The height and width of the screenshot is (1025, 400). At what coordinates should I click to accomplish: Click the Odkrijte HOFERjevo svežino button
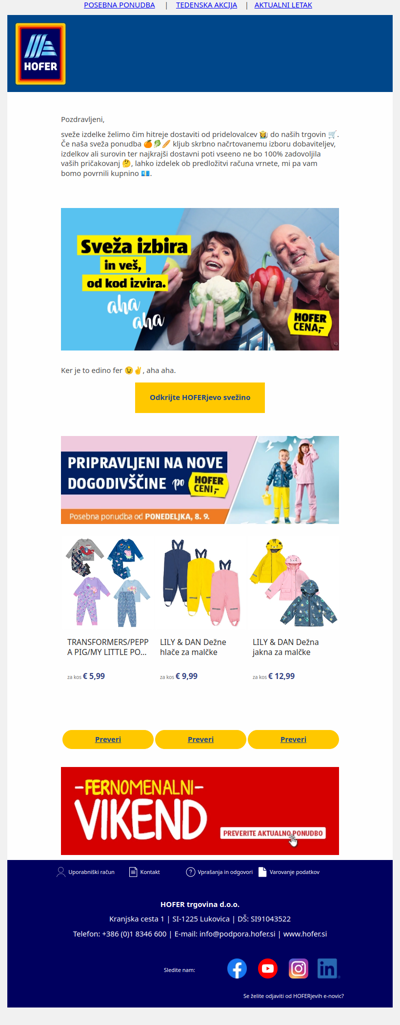[200, 397]
